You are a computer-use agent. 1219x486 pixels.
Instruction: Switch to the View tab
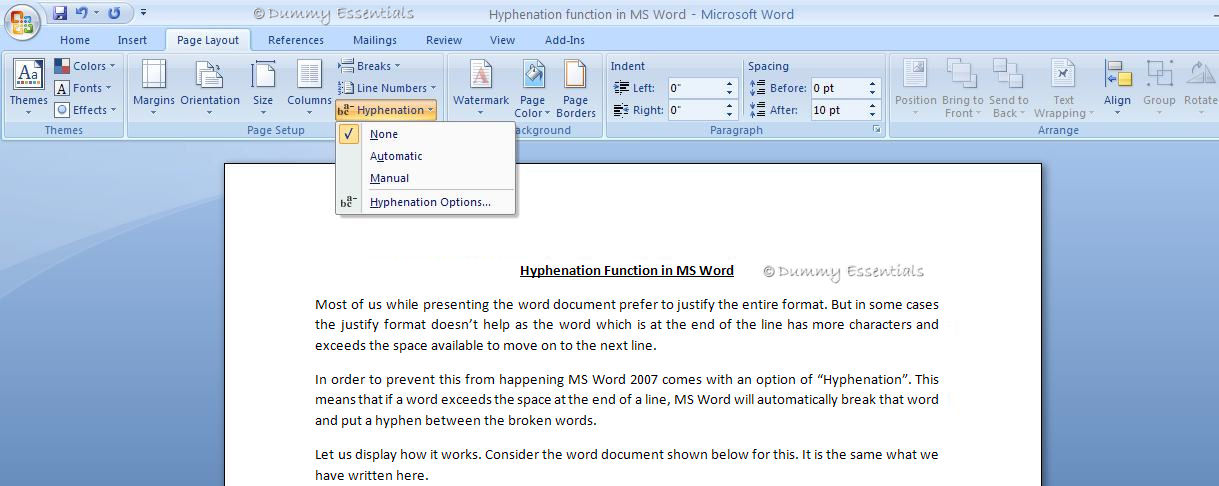tap(503, 40)
